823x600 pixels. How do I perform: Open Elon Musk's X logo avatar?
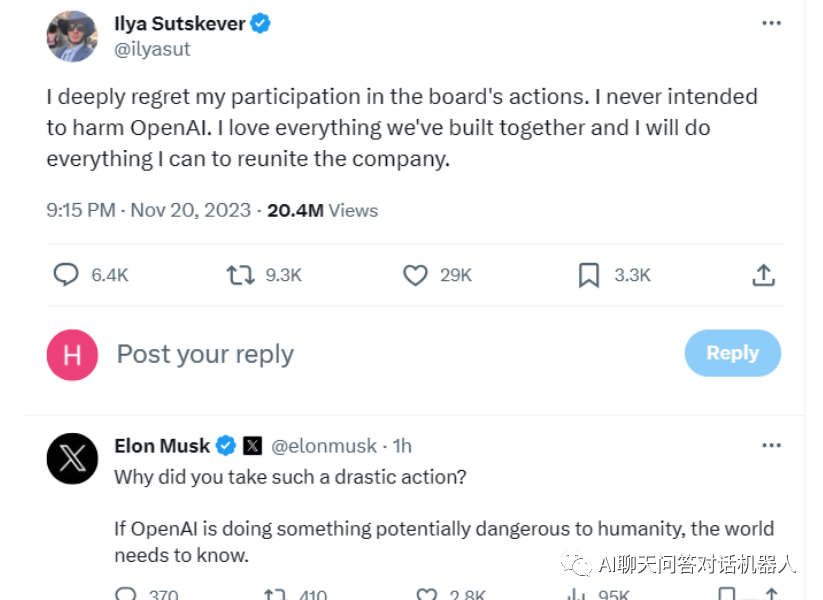click(72, 459)
